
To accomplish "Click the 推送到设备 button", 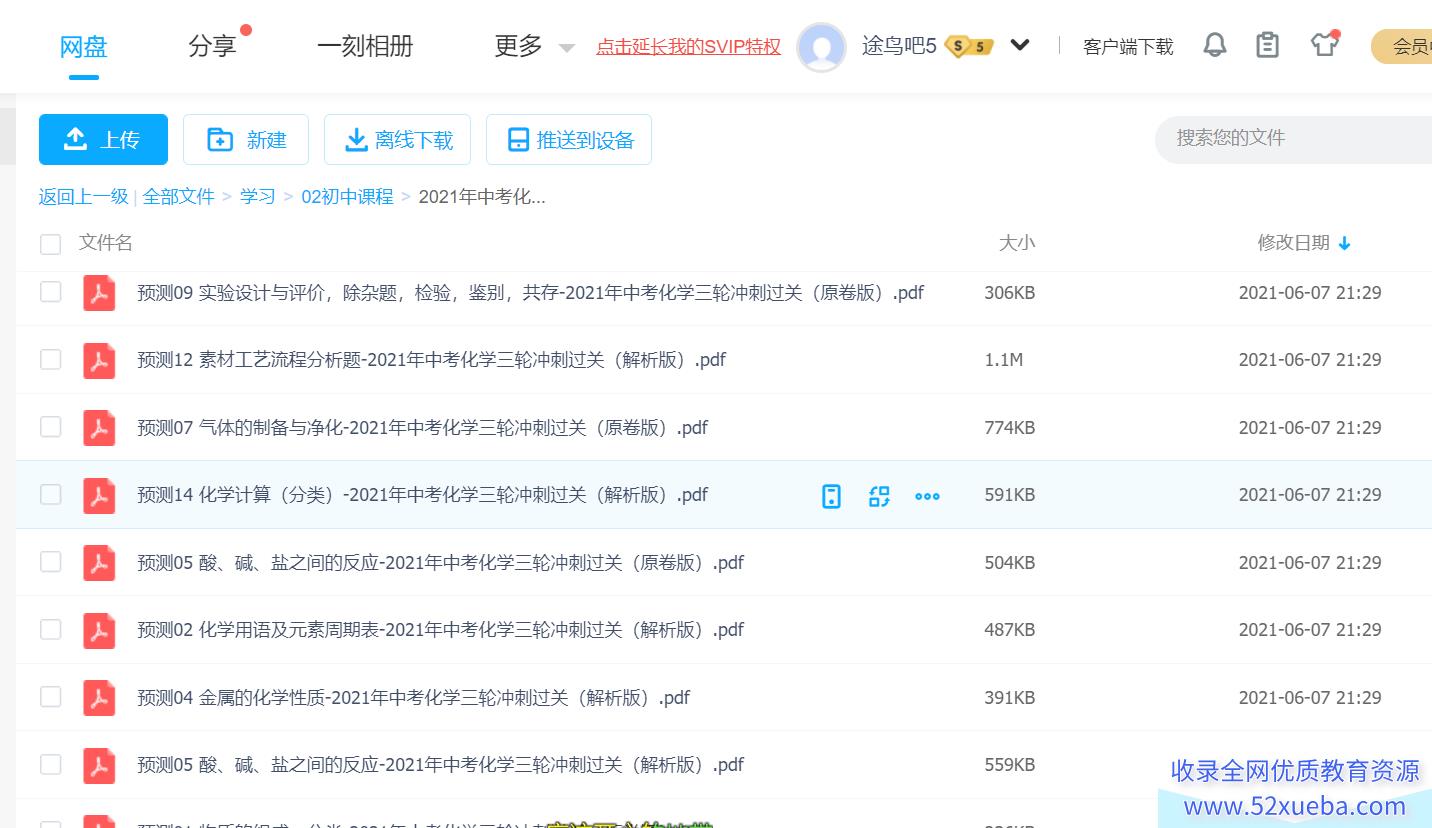I will [x=569, y=139].
